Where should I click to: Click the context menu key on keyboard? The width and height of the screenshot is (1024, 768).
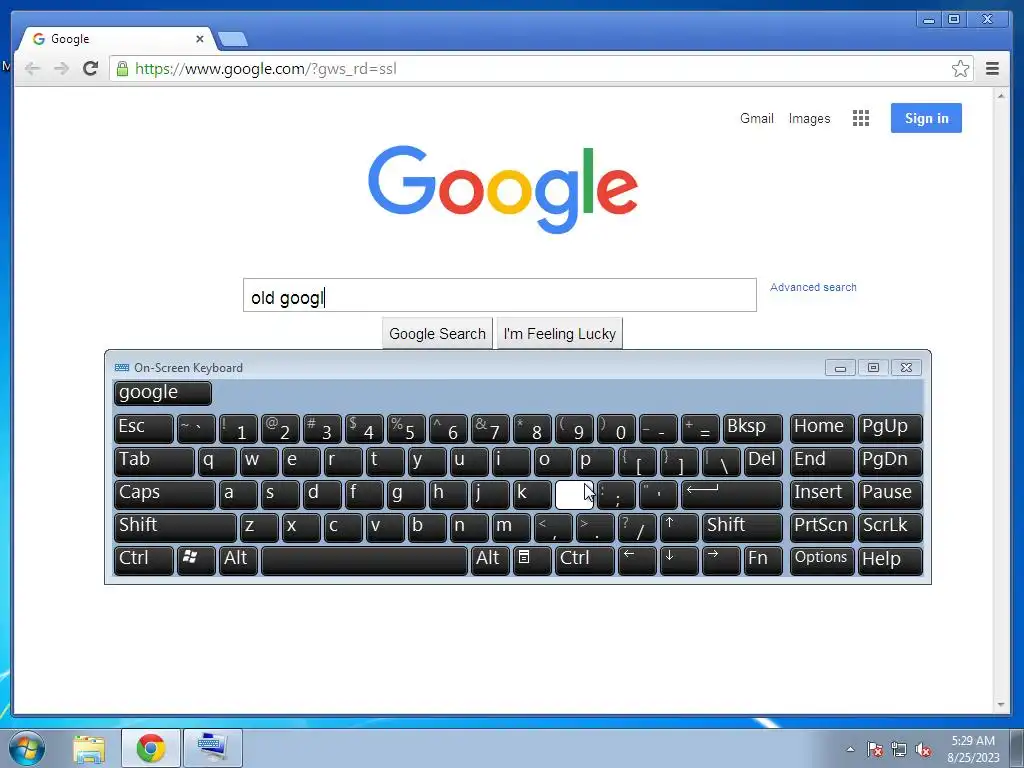pos(532,560)
